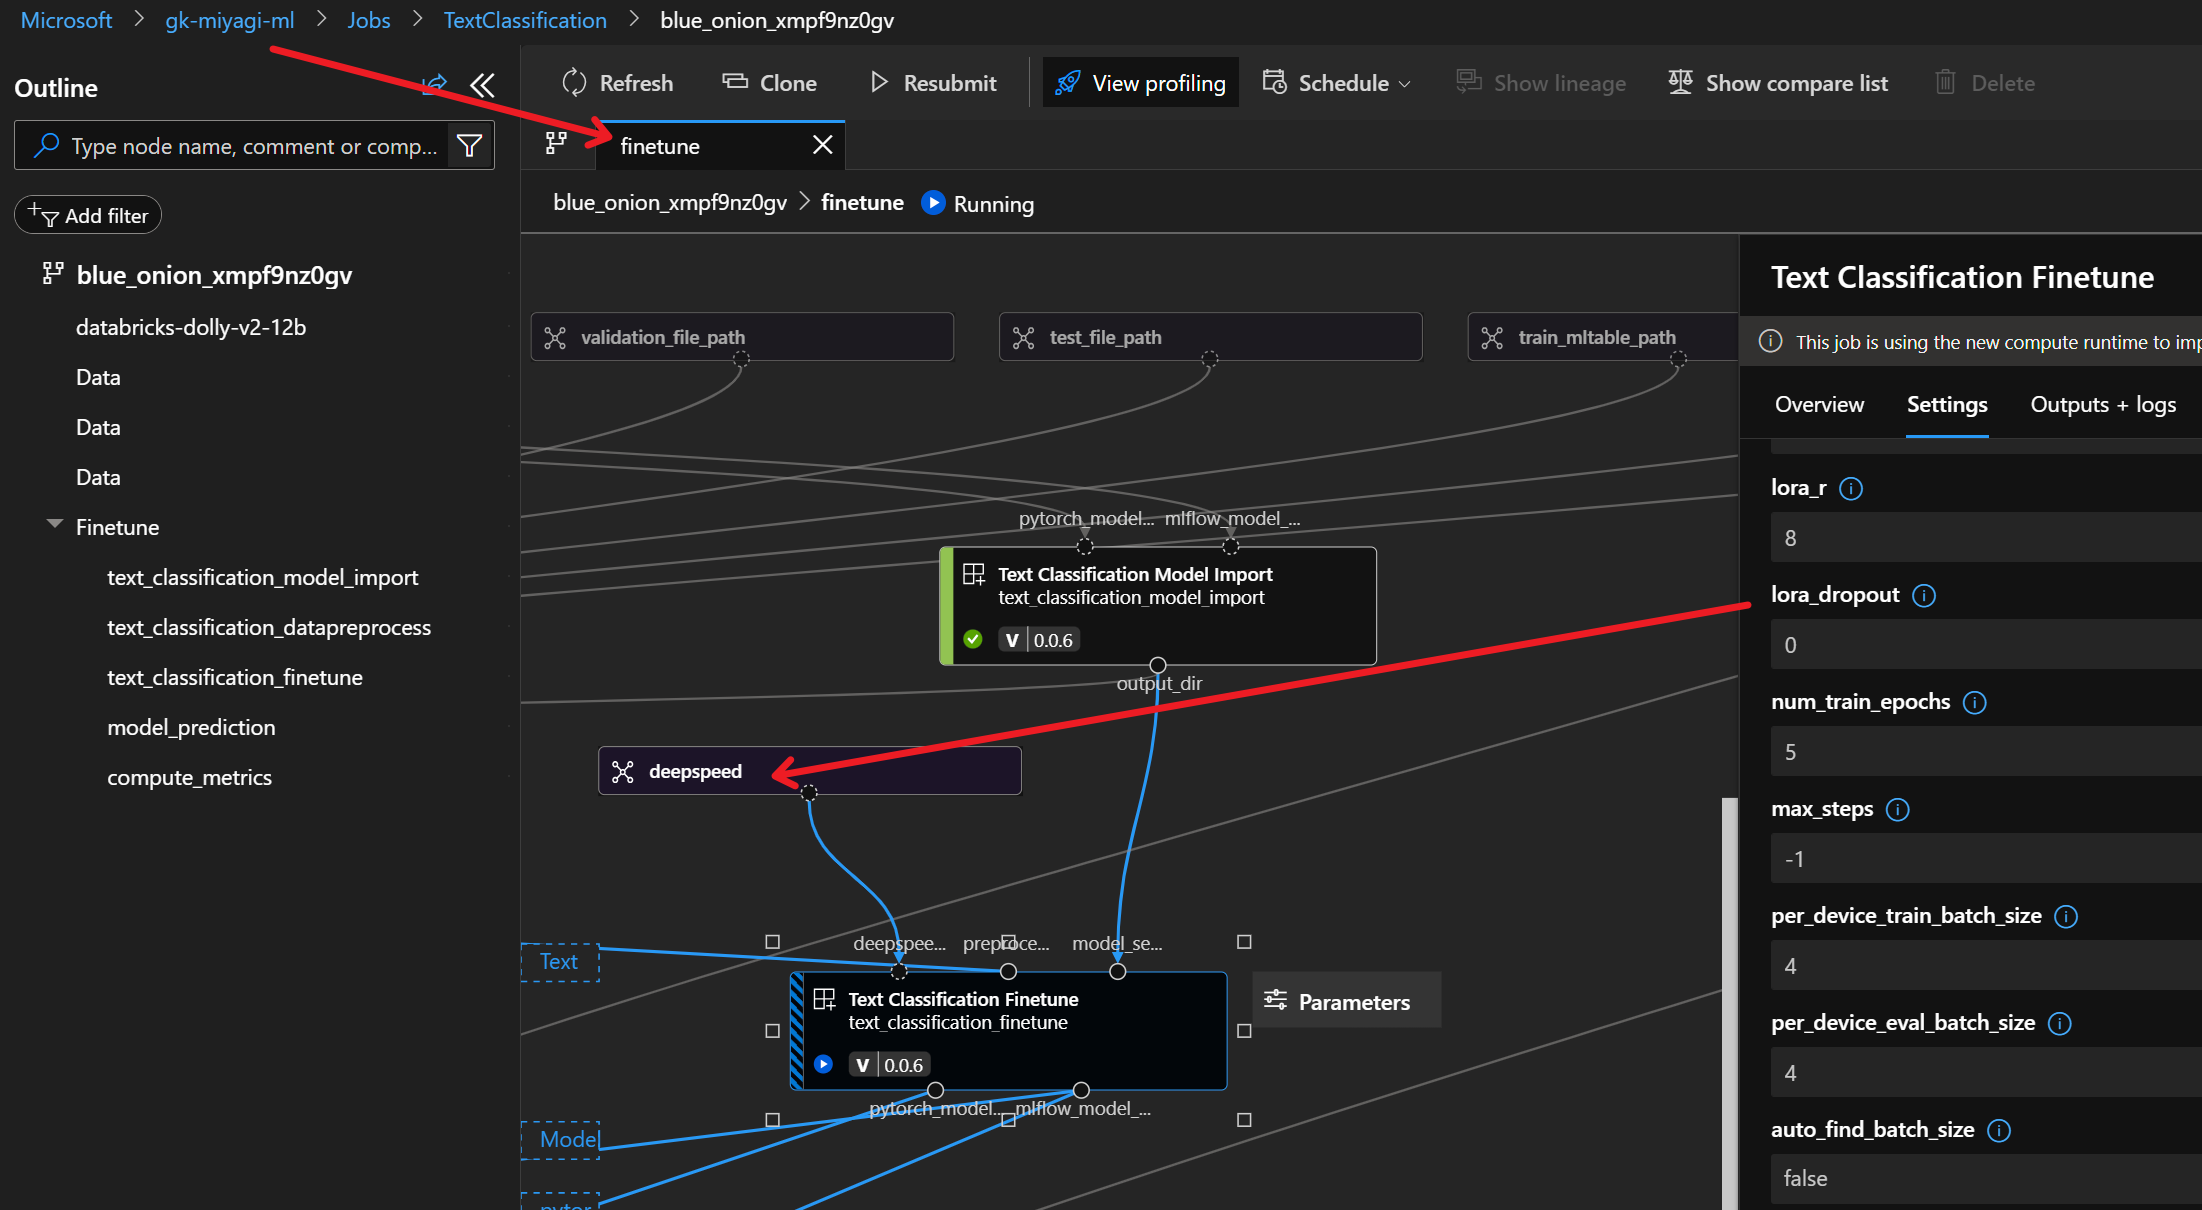Open the Outputs + logs tab
The image size is (2202, 1210).
(x=2102, y=405)
